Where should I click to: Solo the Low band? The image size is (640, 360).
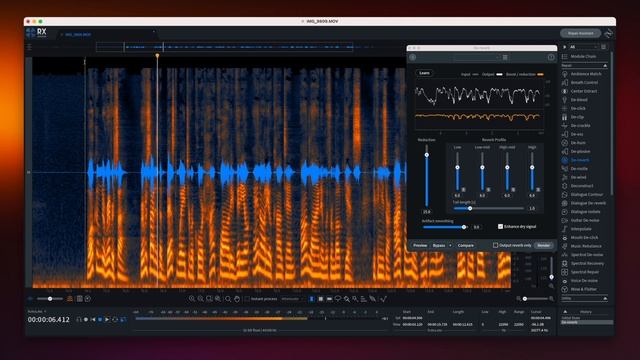[464, 190]
